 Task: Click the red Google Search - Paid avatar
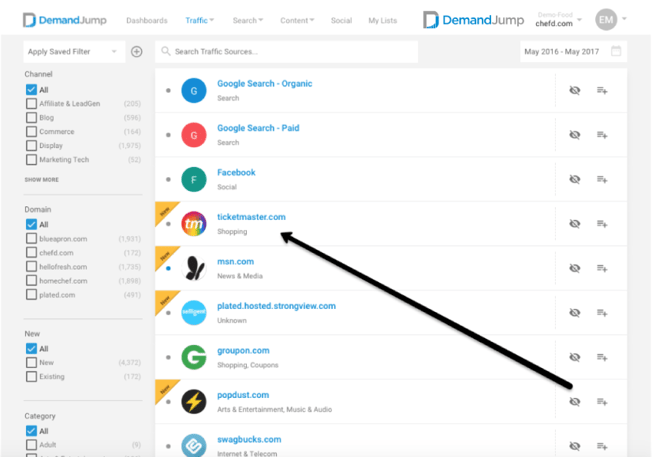(x=194, y=135)
